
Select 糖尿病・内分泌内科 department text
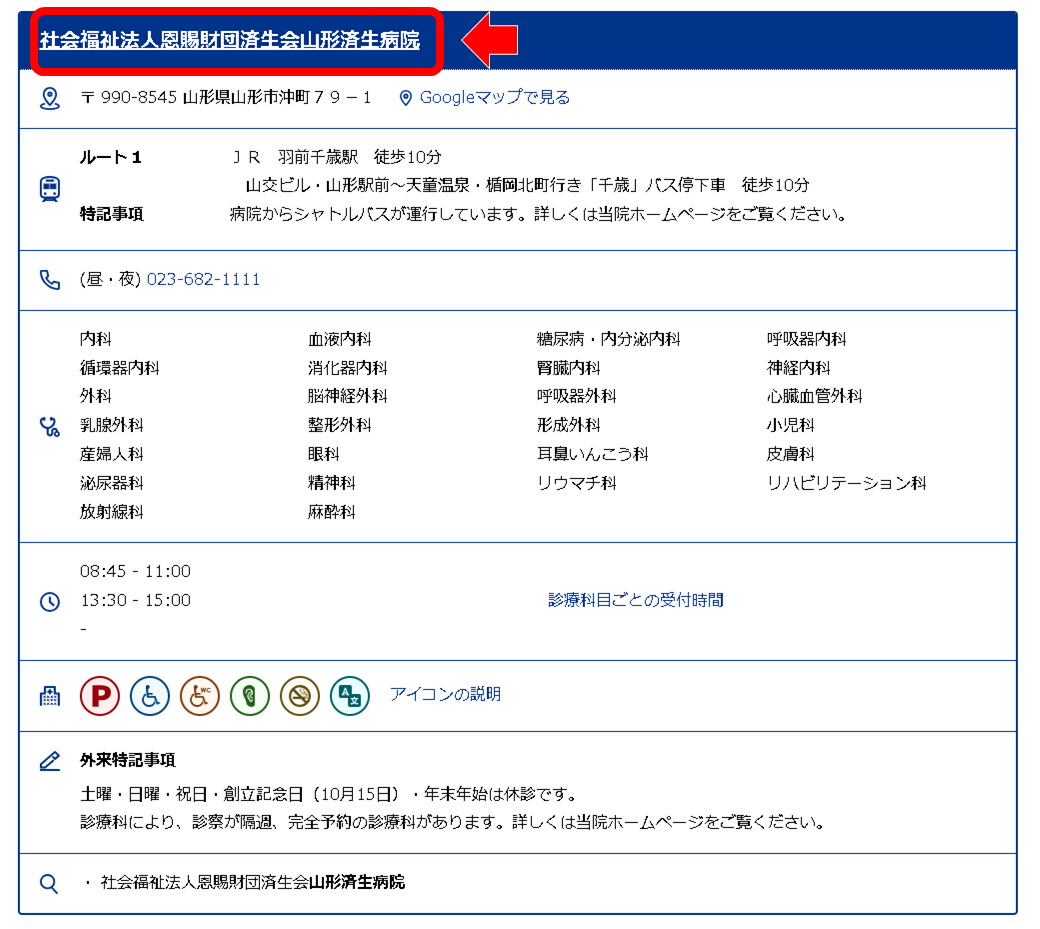pyautogui.click(x=608, y=339)
